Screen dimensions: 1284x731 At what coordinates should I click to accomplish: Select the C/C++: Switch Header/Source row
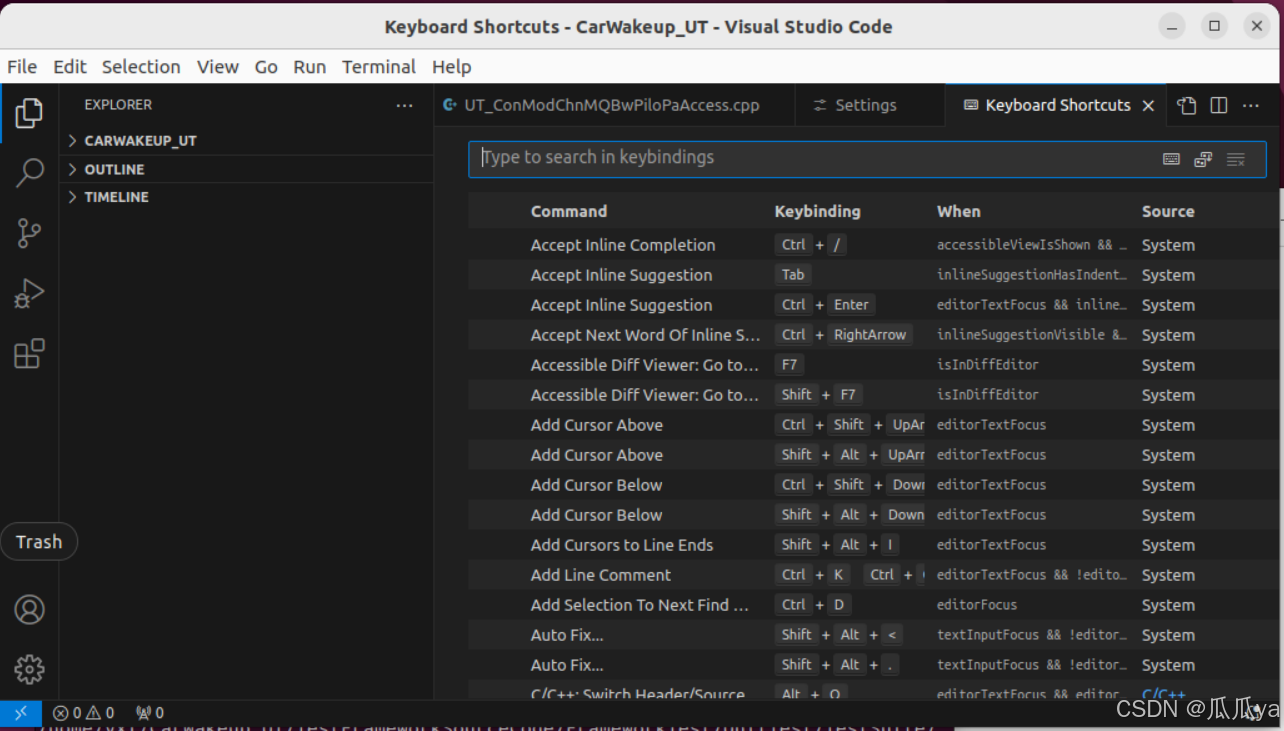pos(872,691)
